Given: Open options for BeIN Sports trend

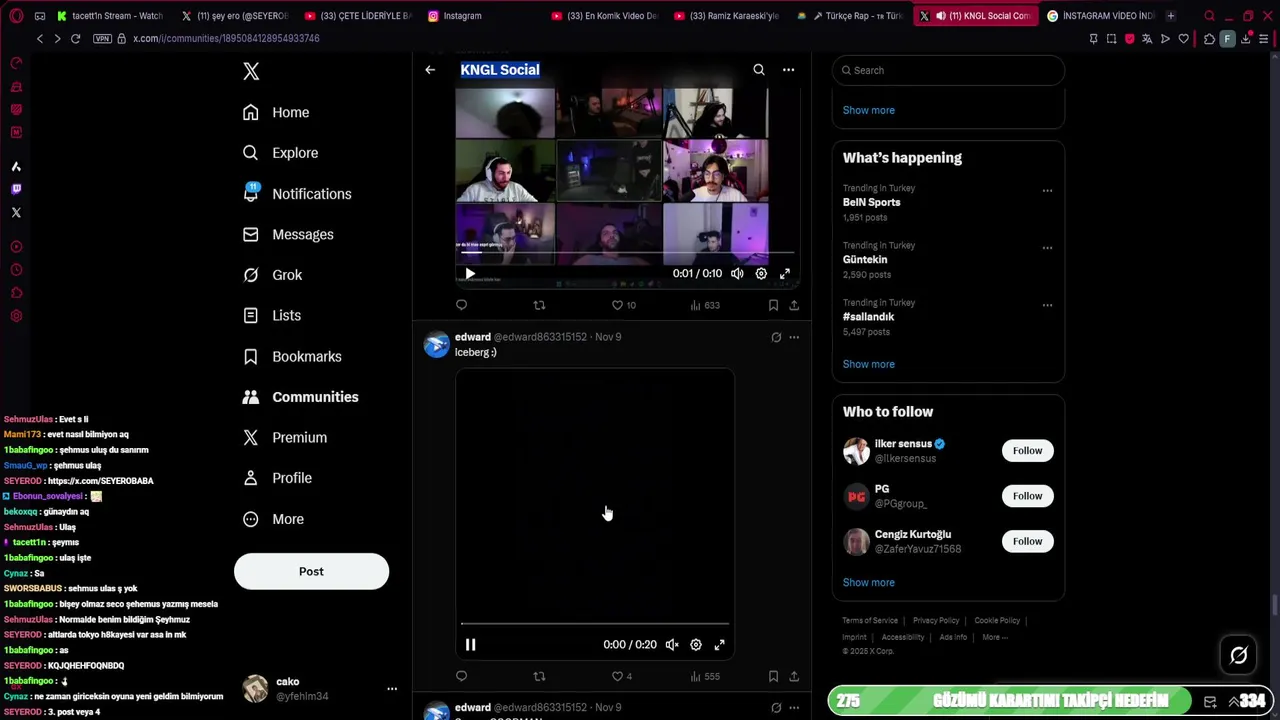Looking at the screenshot, I should (x=1047, y=190).
